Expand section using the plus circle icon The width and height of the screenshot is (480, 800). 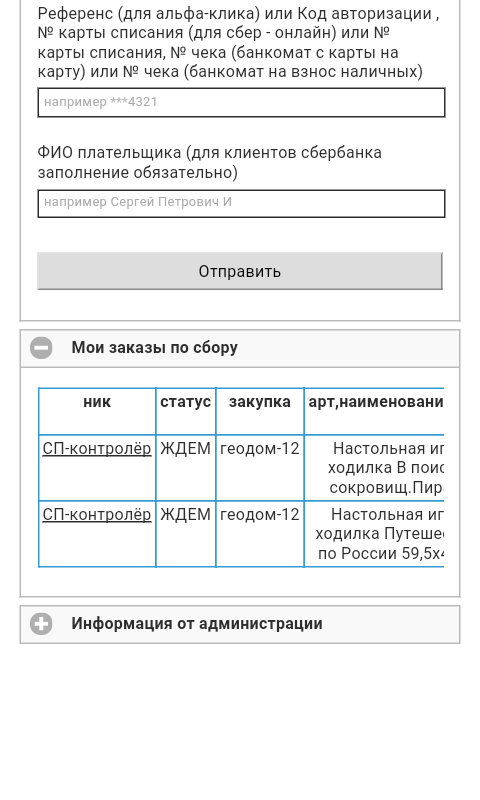point(41,624)
